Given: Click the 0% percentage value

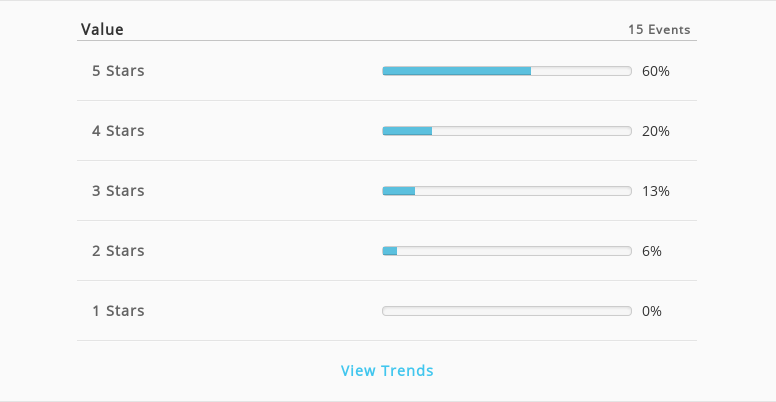Looking at the screenshot, I should pyautogui.click(x=652, y=311).
